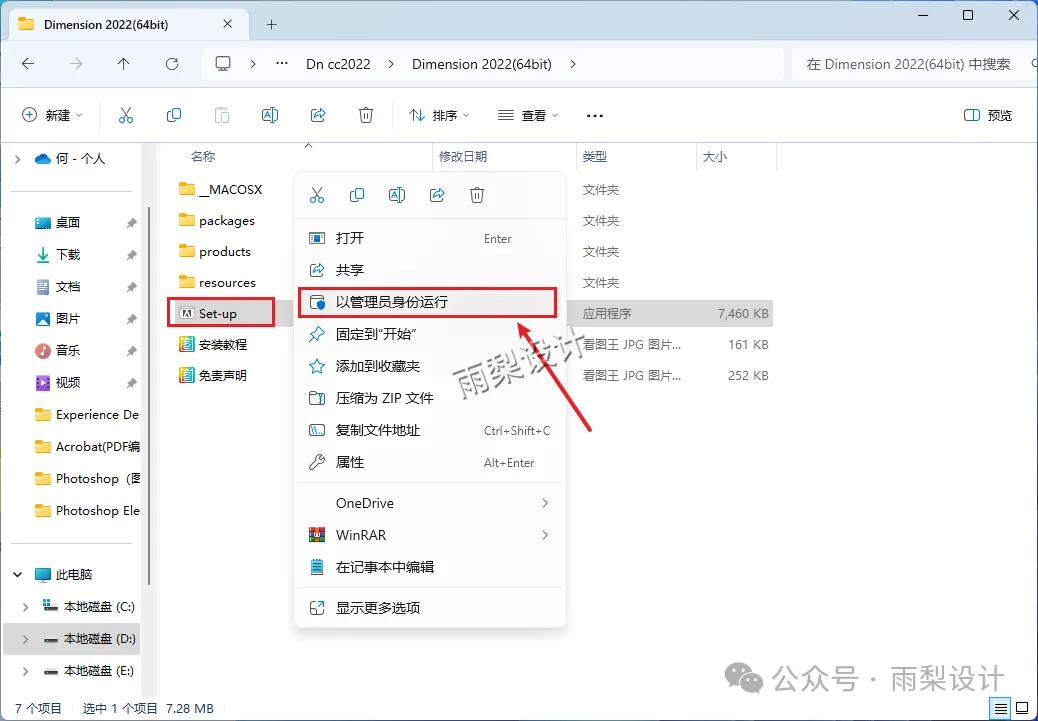The image size is (1038, 721).
Task: Open a new tab with plus button
Action: click(x=271, y=24)
